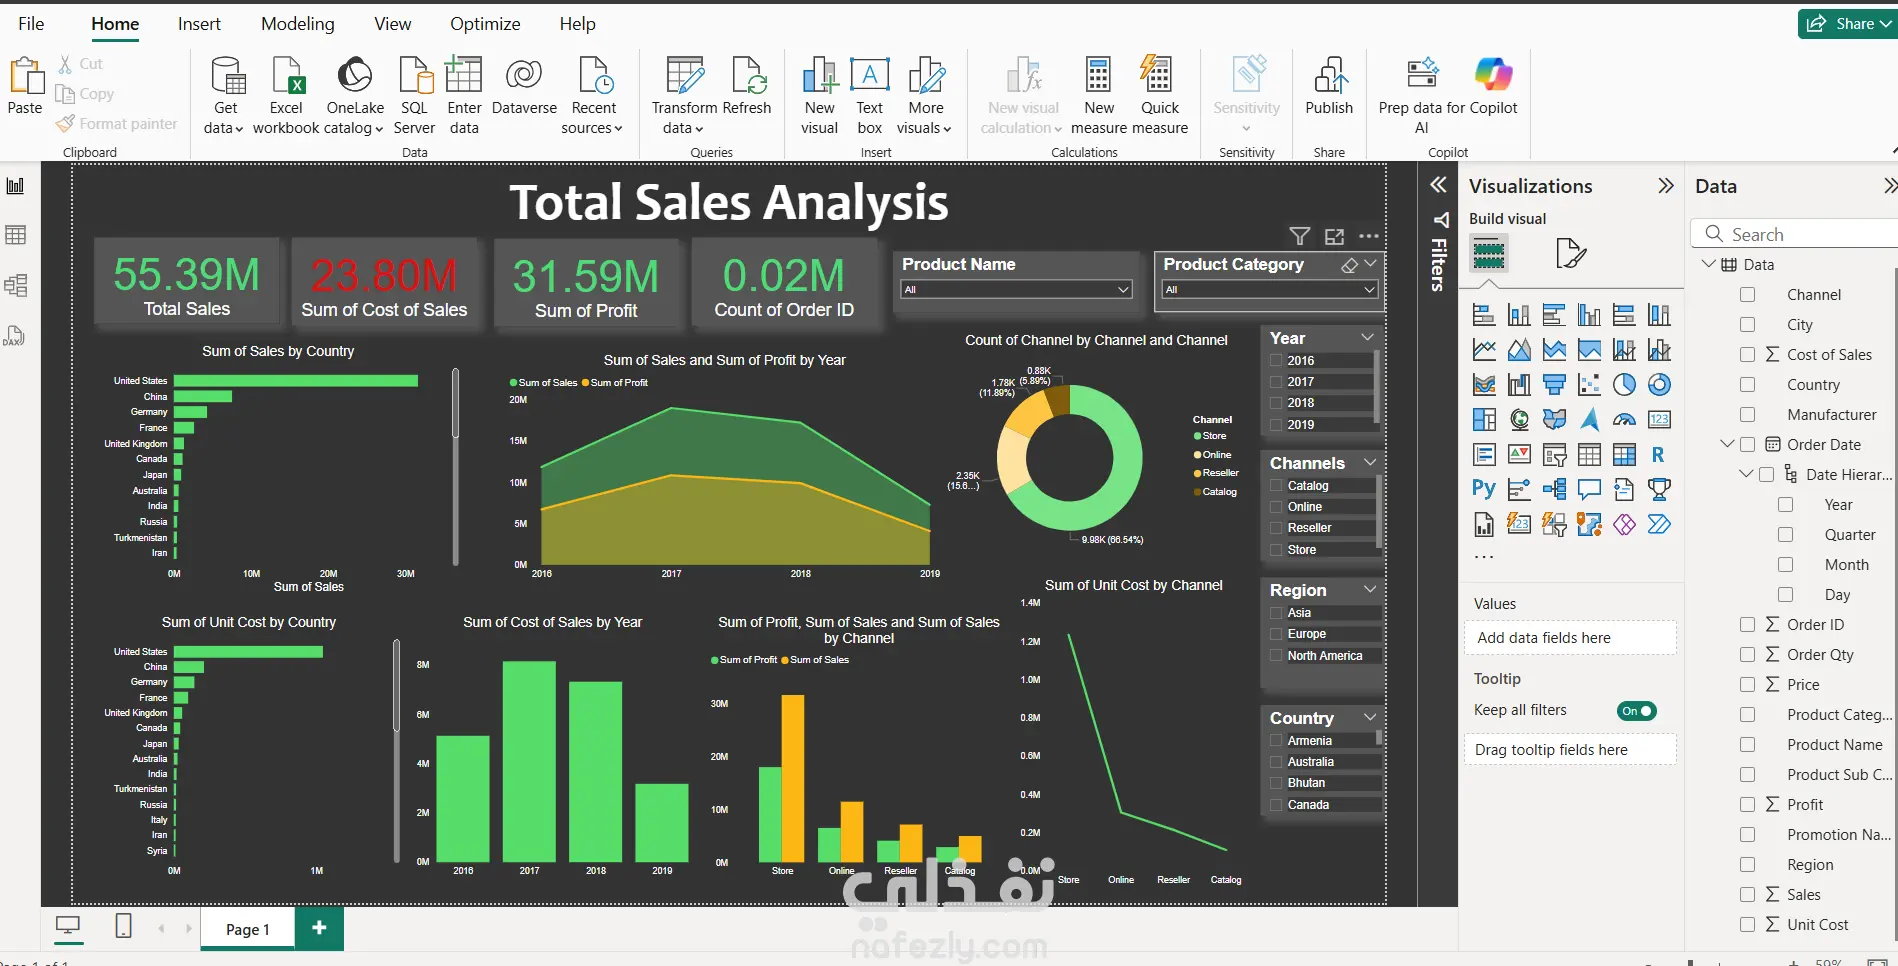Image resolution: width=1898 pixels, height=966 pixels.
Task: Select the donut chart visualization type
Action: [x=1659, y=385]
